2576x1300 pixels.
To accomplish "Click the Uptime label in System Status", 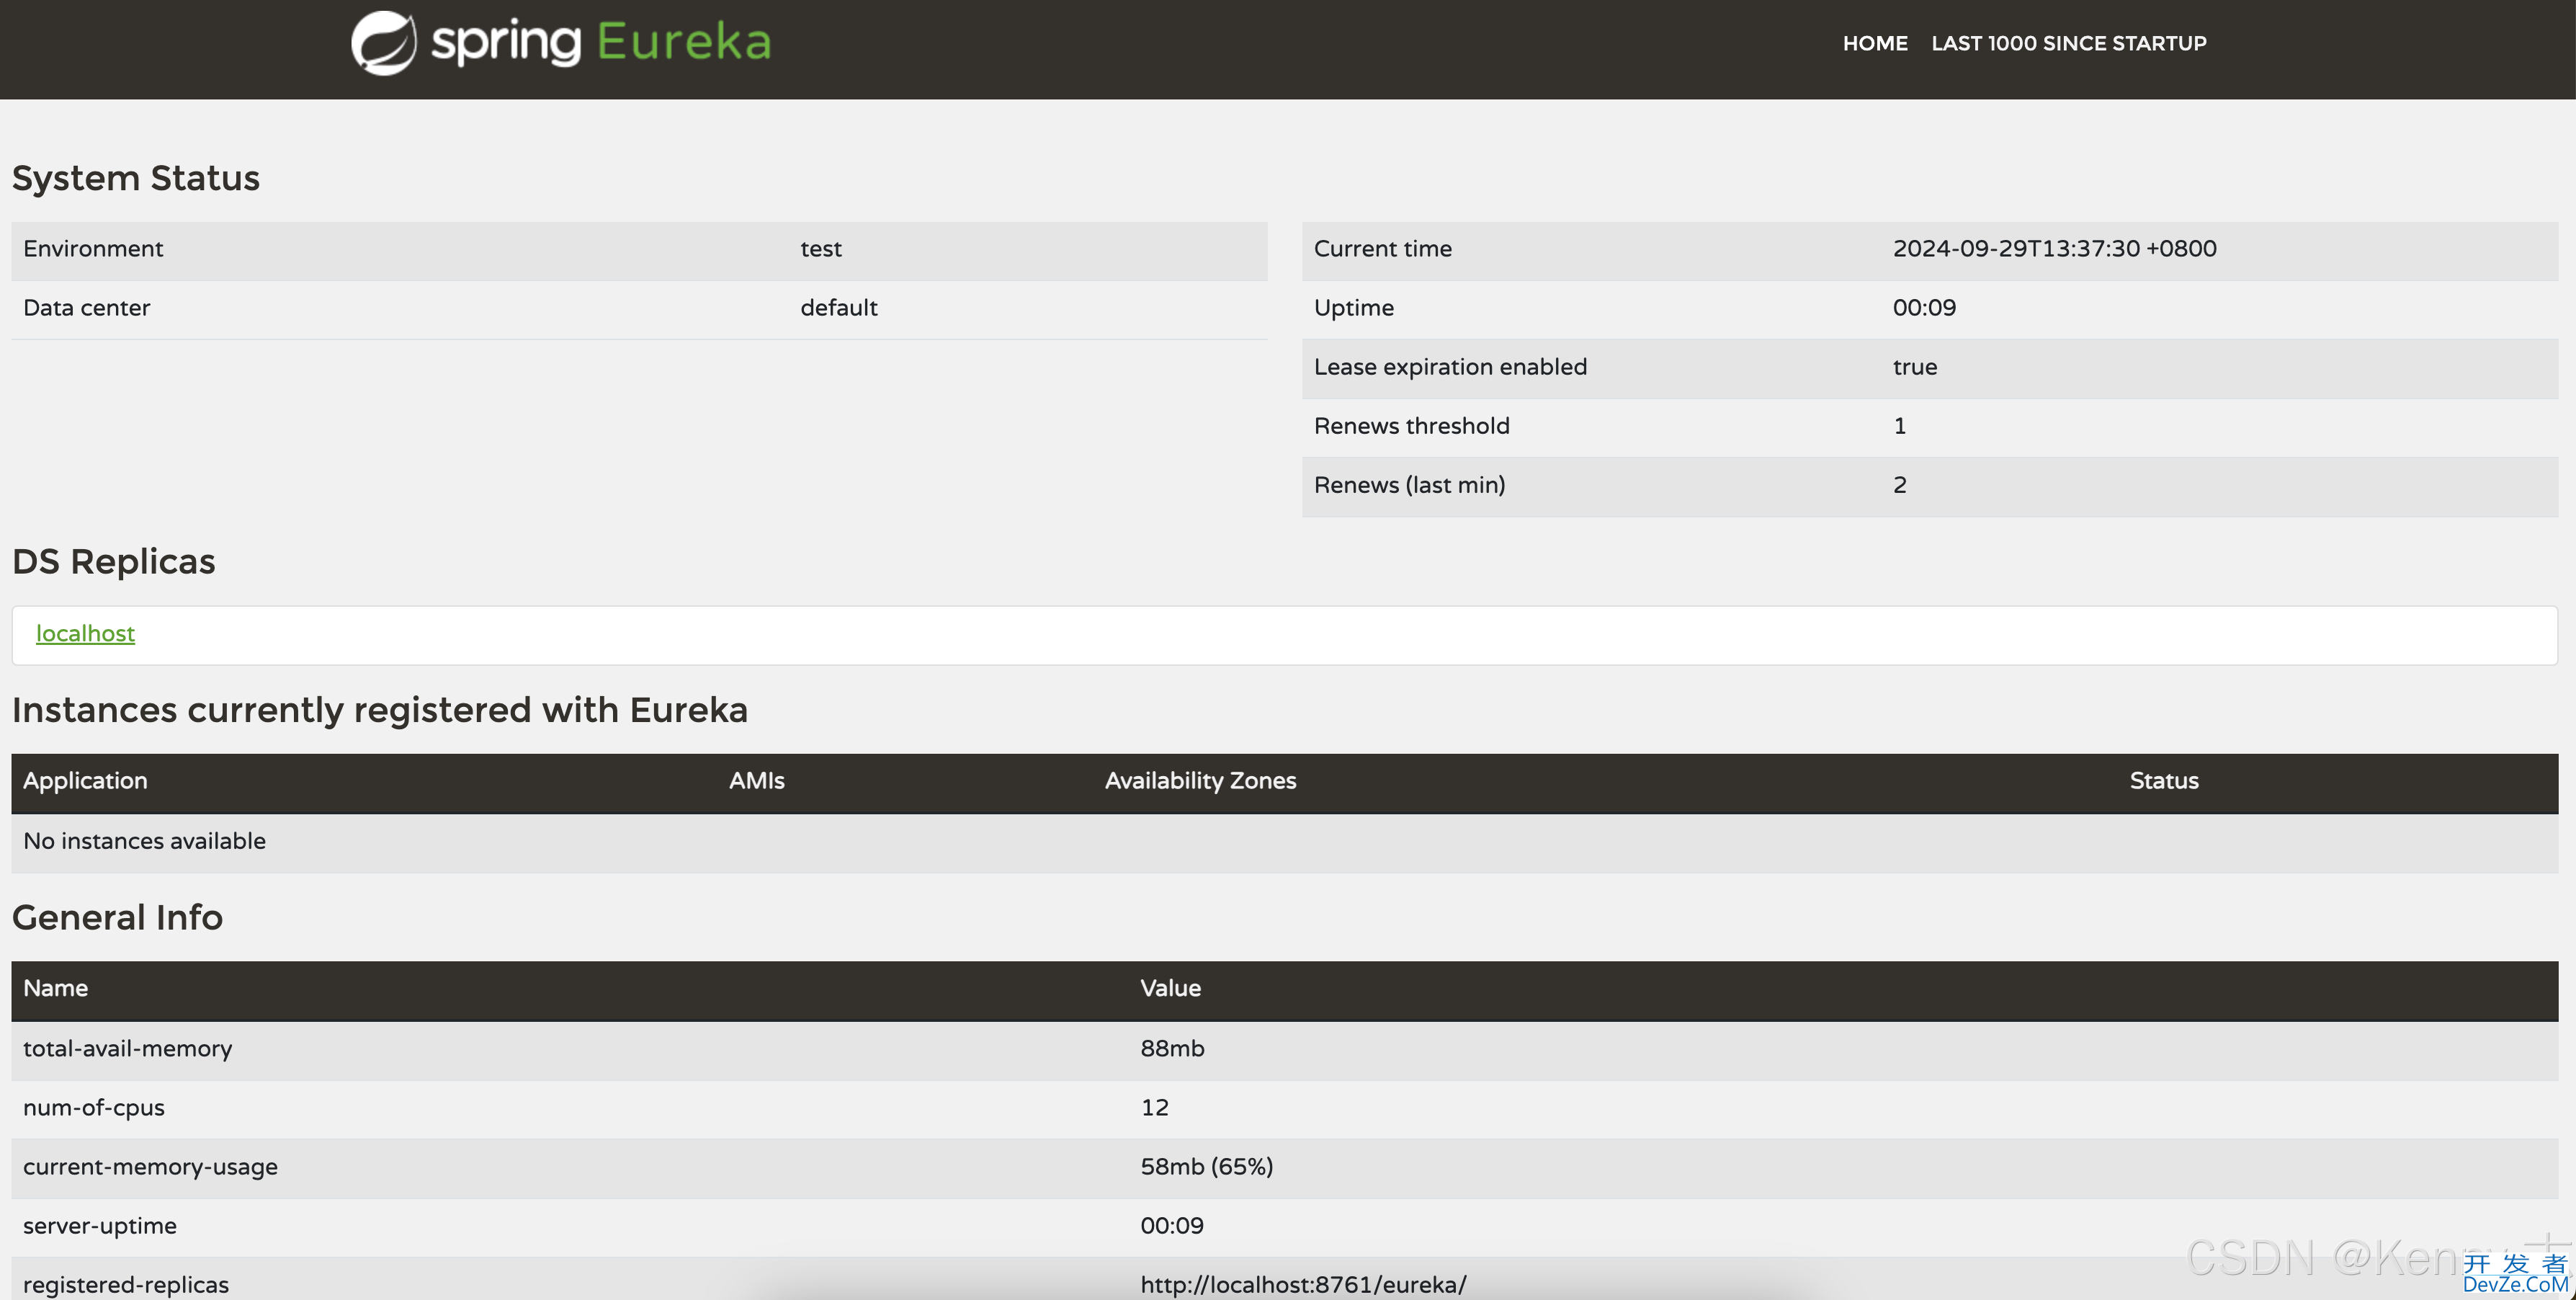I will click(x=1354, y=308).
